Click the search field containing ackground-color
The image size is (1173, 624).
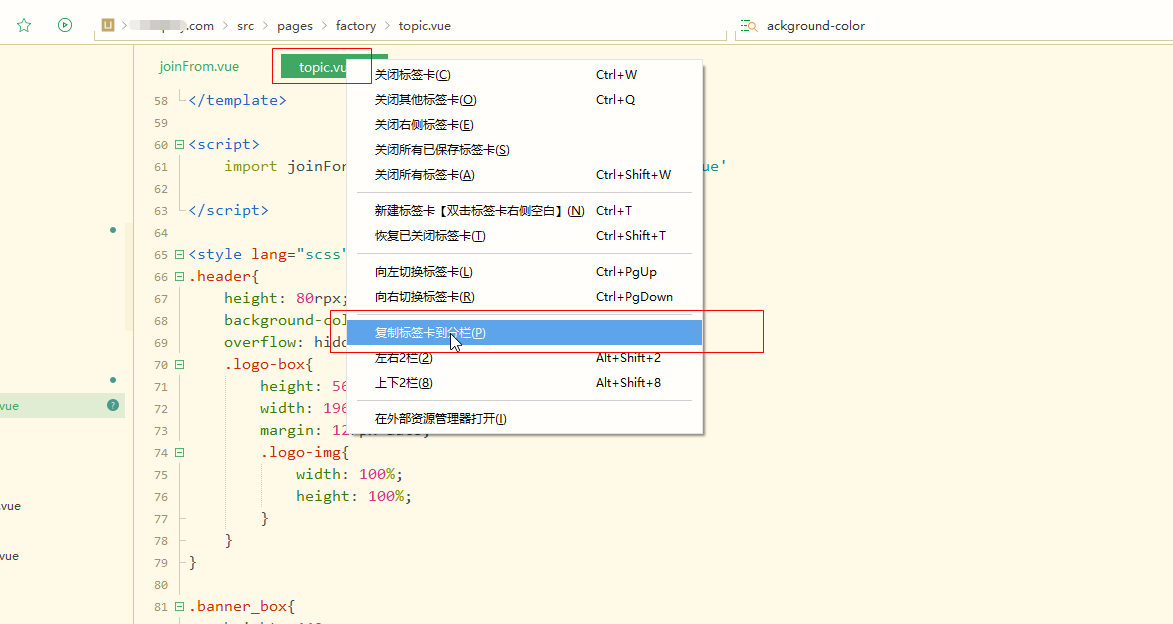(954, 25)
